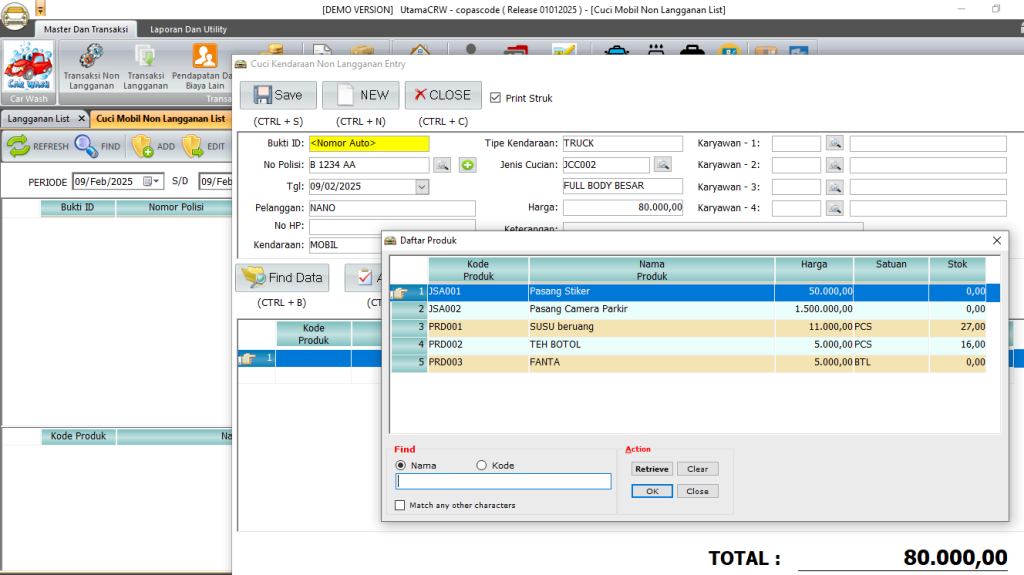Click the Refresh icon in list toolbar
Image resolution: width=1024 pixels, height=575 pixels.
(x=19, y=146)
